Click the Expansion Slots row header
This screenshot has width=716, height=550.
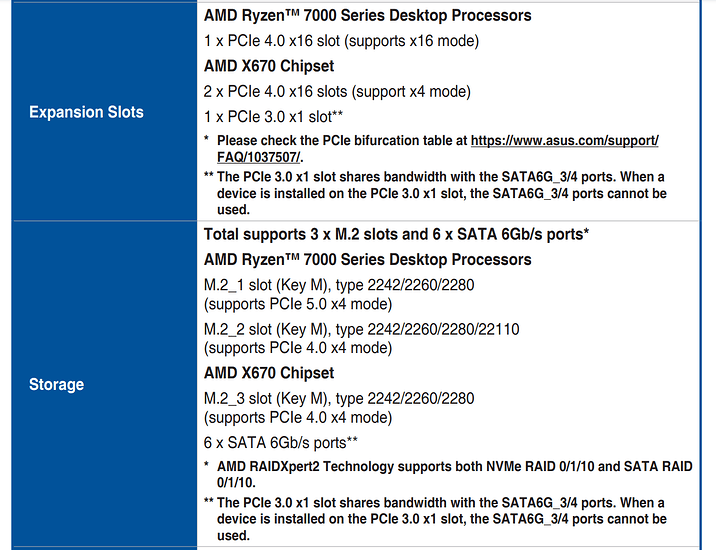point(86,112)
